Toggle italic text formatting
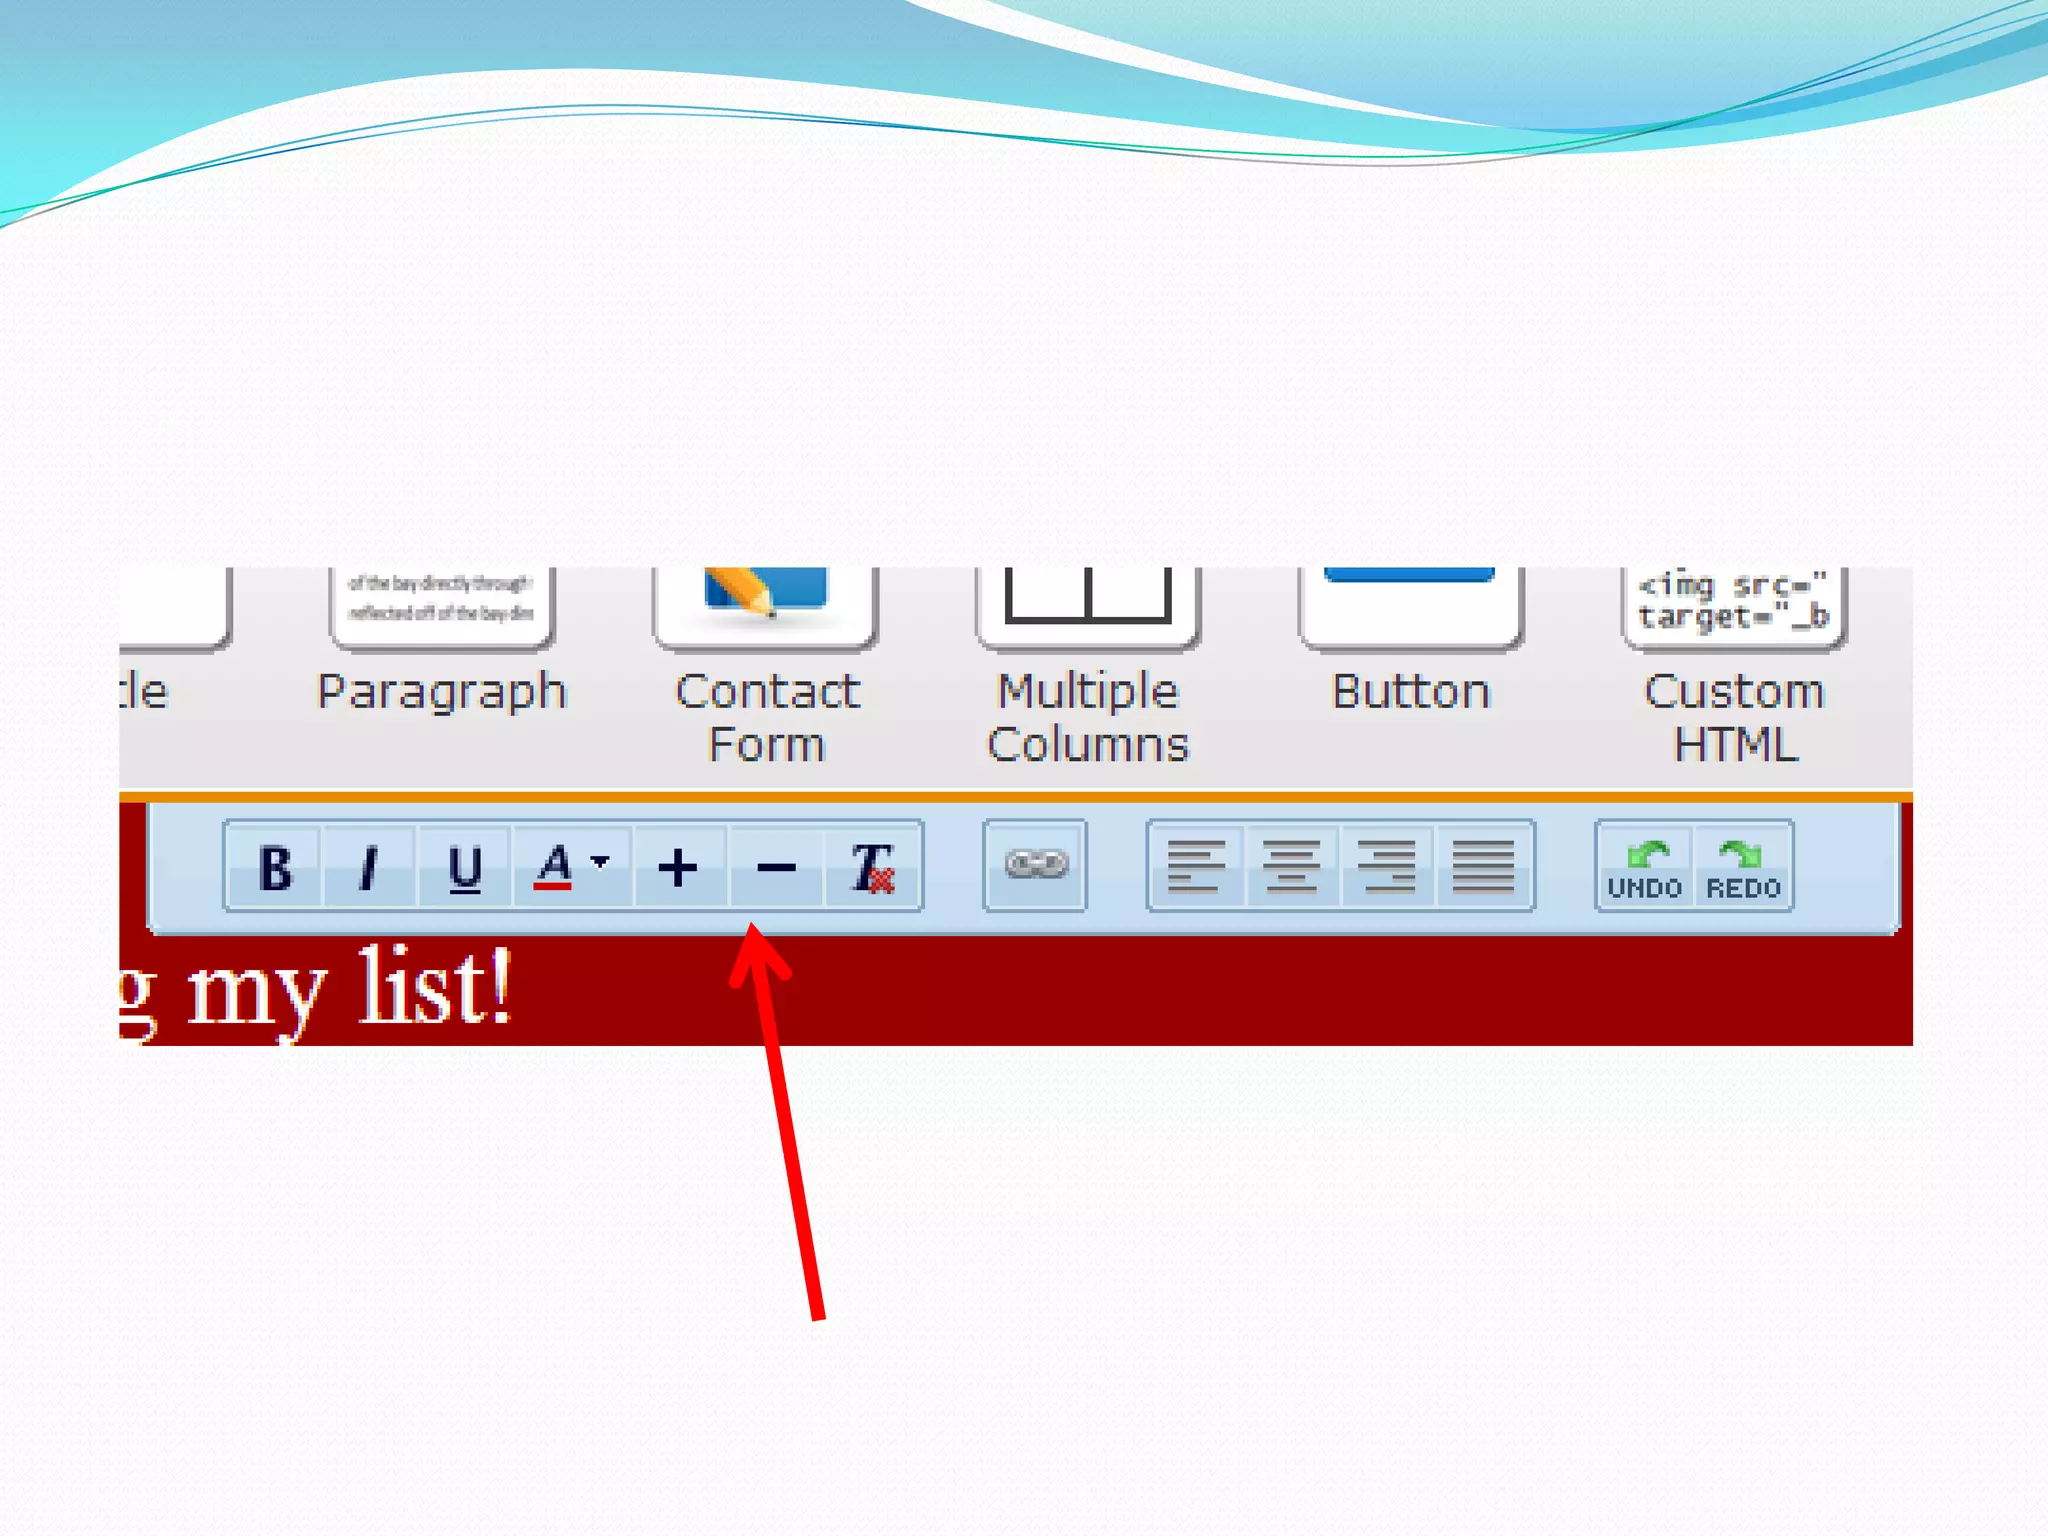The image size is (2048, 1536). [x=368, y=867]
